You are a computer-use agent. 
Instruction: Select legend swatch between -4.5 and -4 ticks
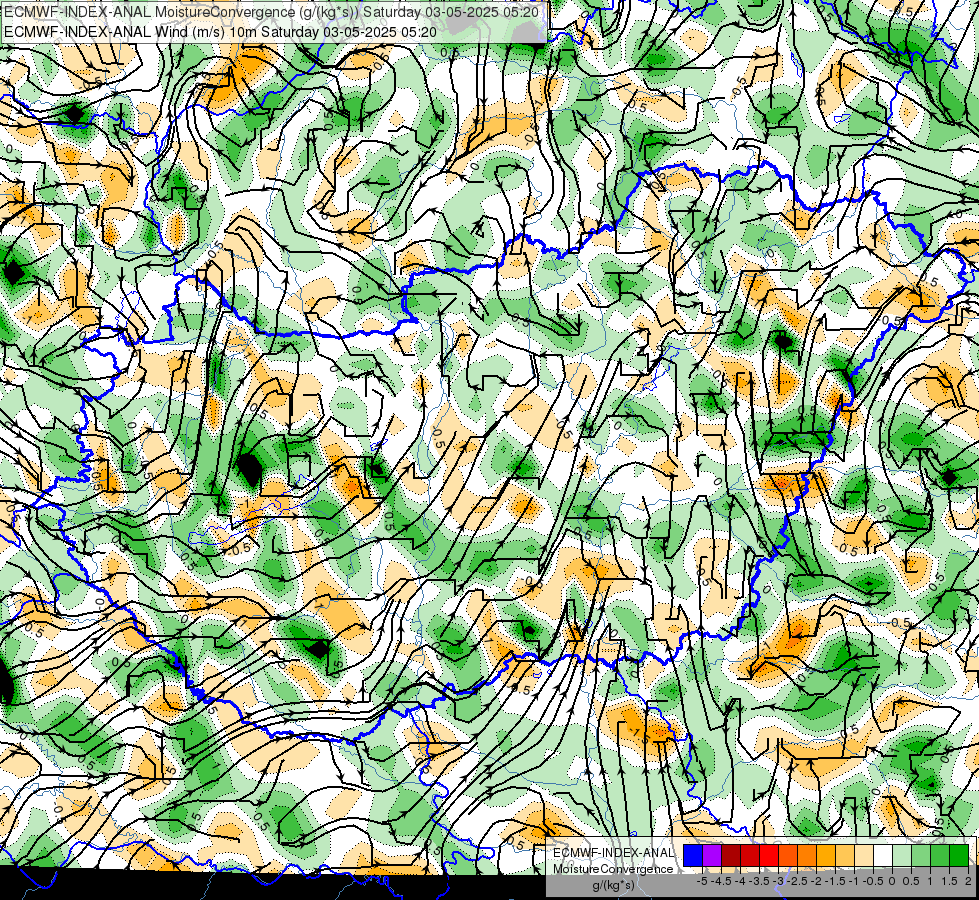[731, 856]
